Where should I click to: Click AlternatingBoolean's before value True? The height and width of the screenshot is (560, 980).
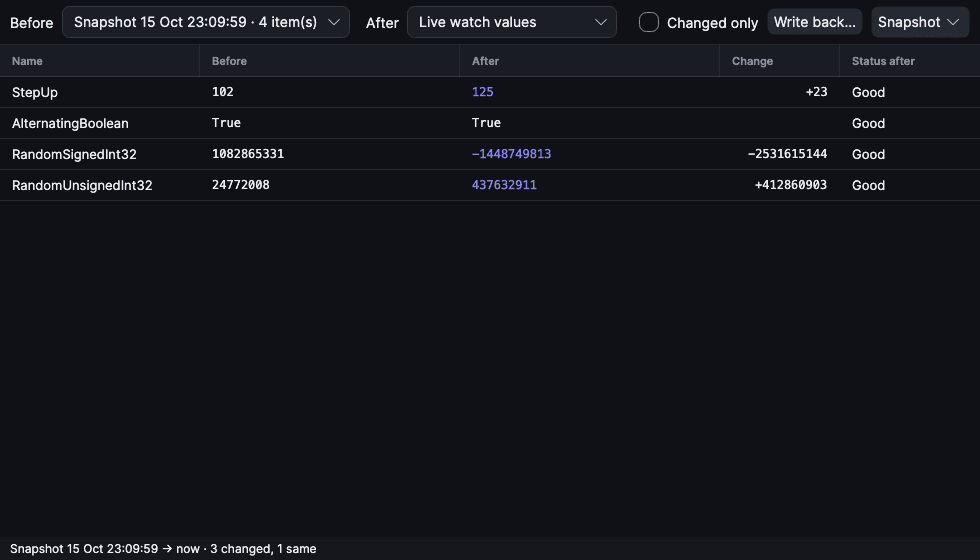226,123
